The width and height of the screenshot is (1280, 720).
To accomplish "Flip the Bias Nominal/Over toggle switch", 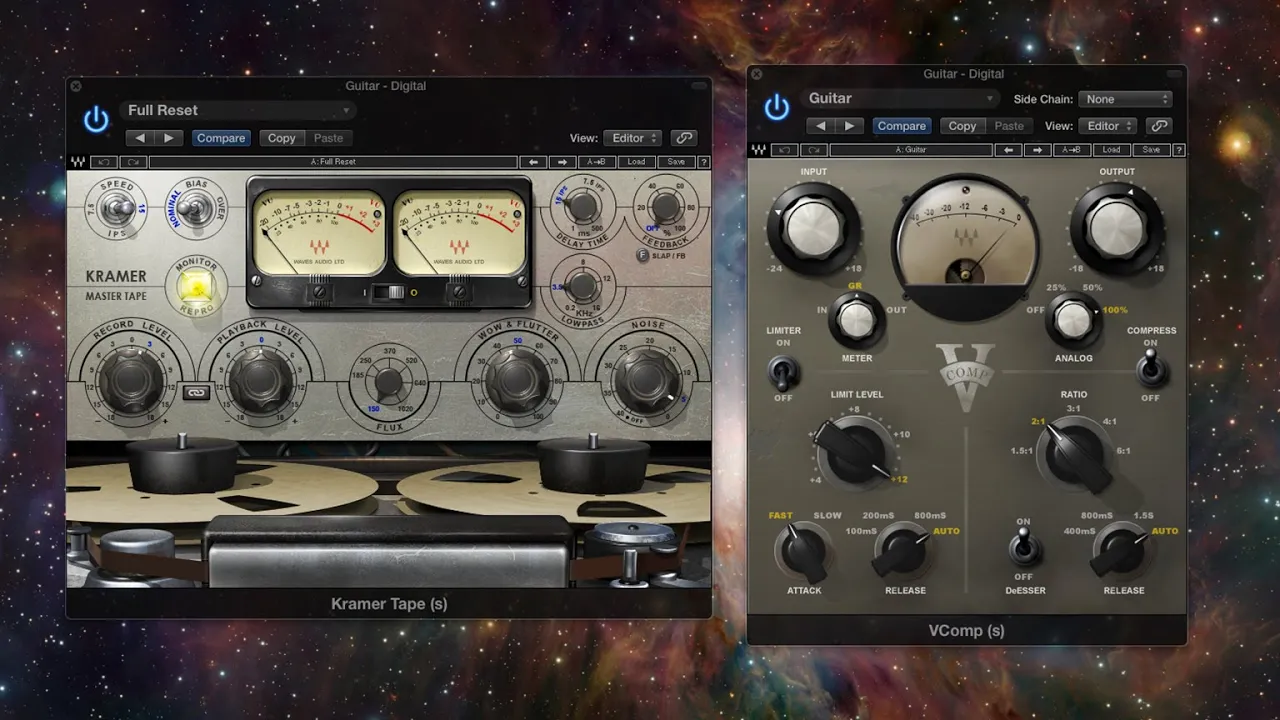I will [195, 208].
